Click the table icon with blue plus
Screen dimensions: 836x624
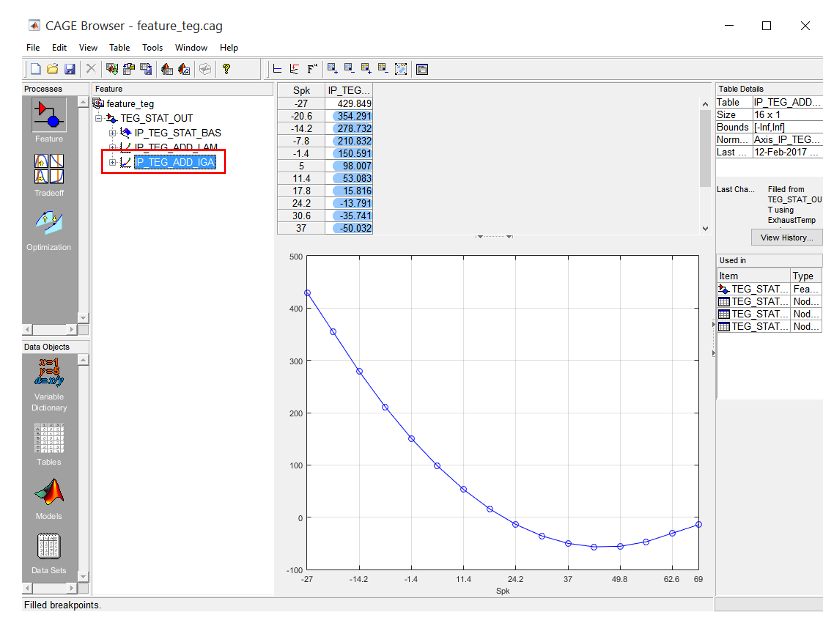point(332,68)
